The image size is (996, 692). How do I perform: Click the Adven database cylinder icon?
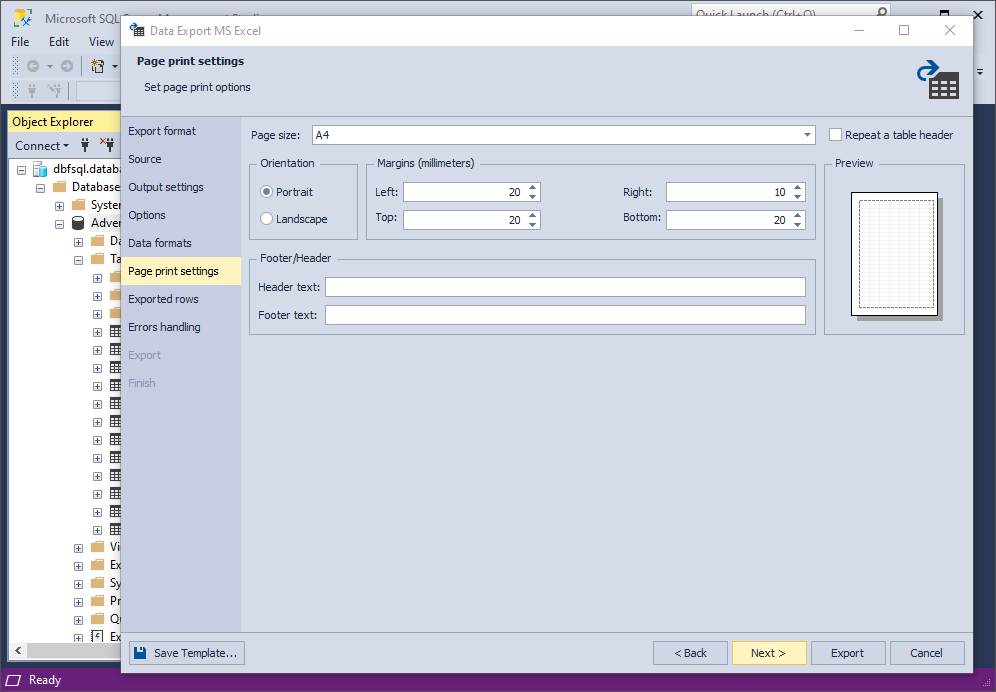(78, 223)
